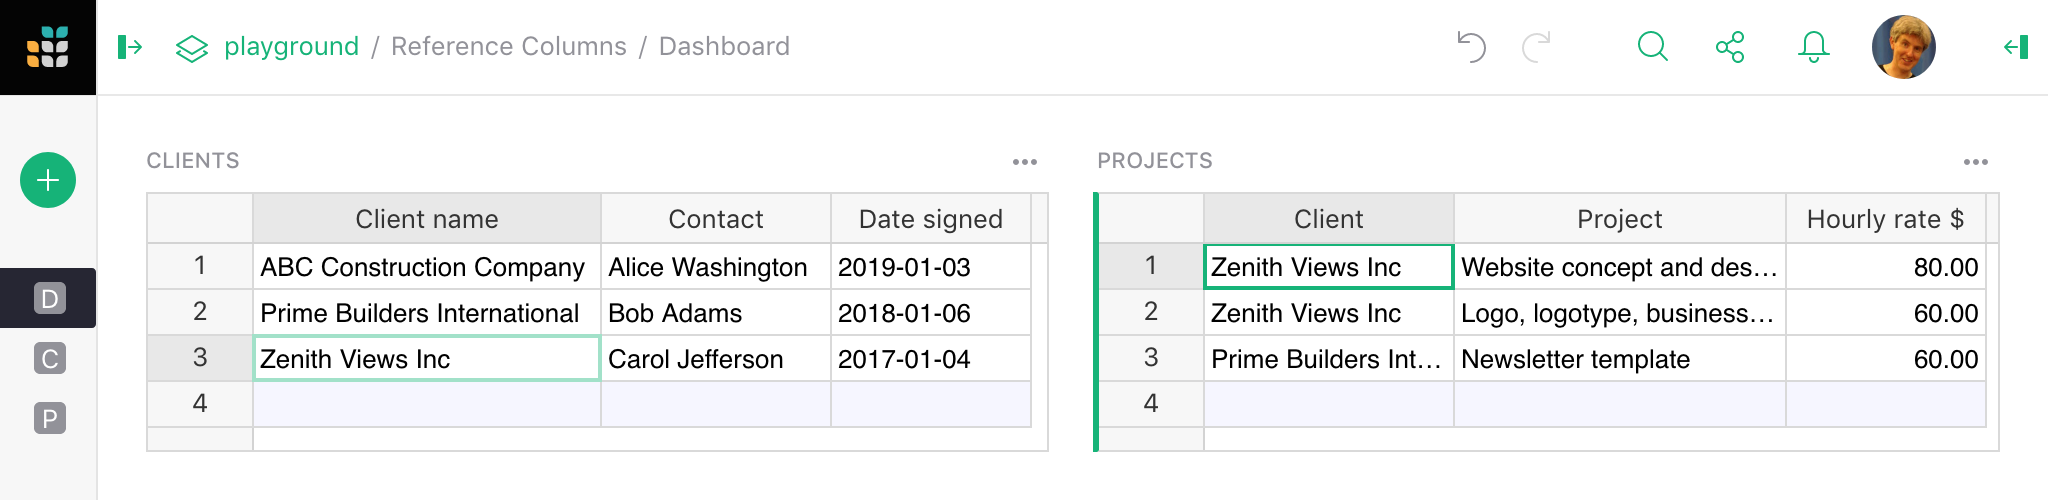This screenshot has height=500, width=2048.
Task: Click the playground workspace link
Action: [x=291, y=47]
